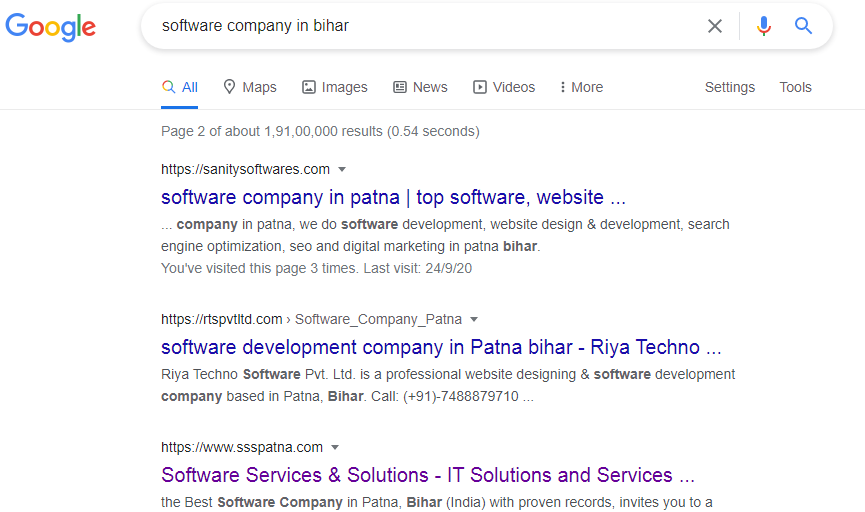Open the Videos tab
The height and width of the screenshot is (512, 865).
[504, 87]
